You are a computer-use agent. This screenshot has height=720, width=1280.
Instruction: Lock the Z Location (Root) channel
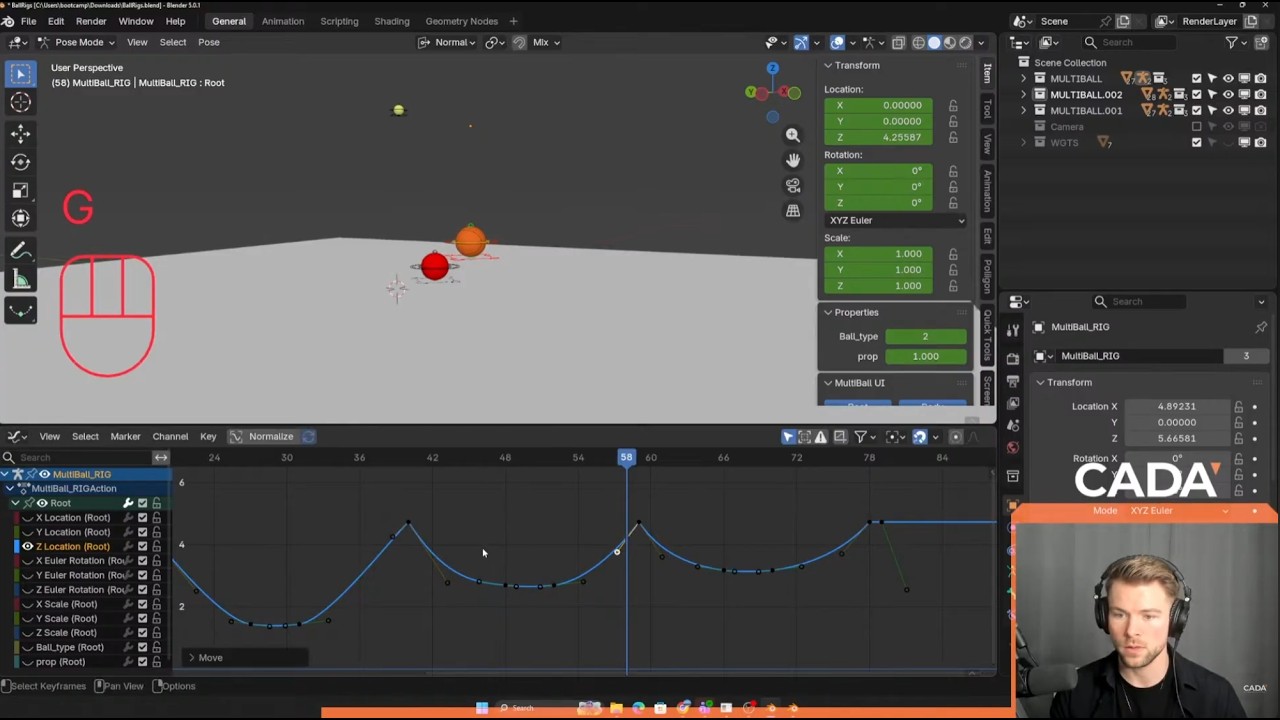pos(156,547)
